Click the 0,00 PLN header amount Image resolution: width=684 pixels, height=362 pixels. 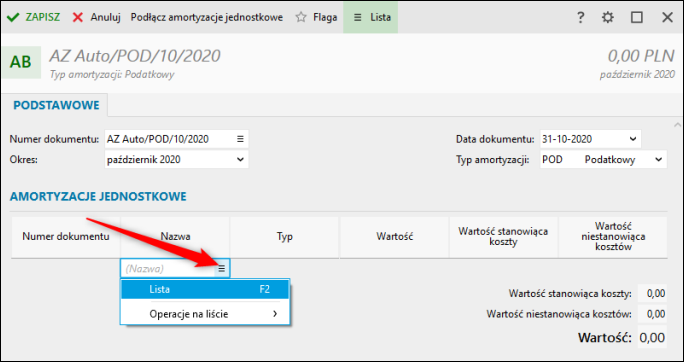[x=641, y=56]
